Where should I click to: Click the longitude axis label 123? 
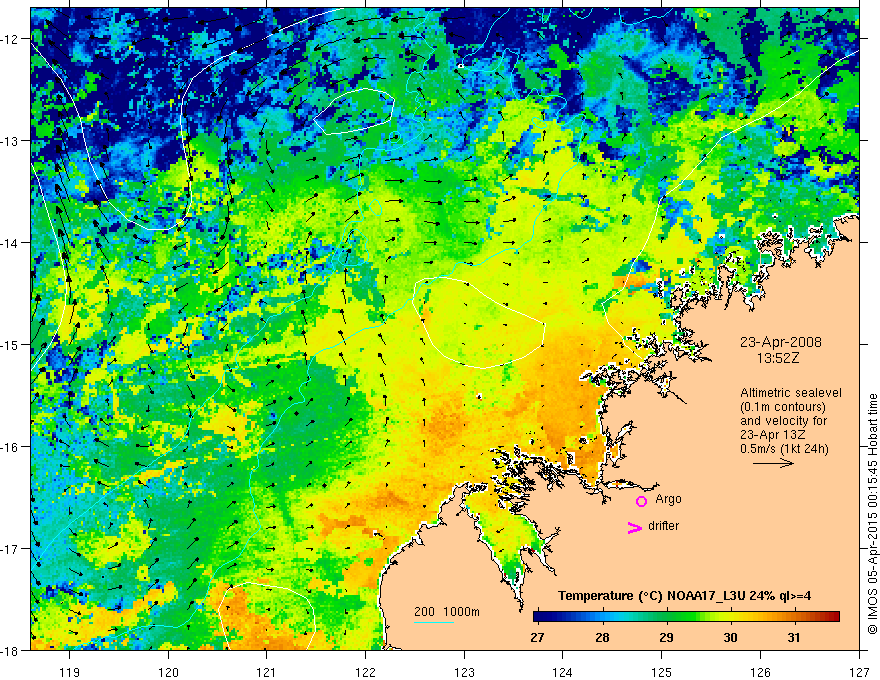(464, 672)
